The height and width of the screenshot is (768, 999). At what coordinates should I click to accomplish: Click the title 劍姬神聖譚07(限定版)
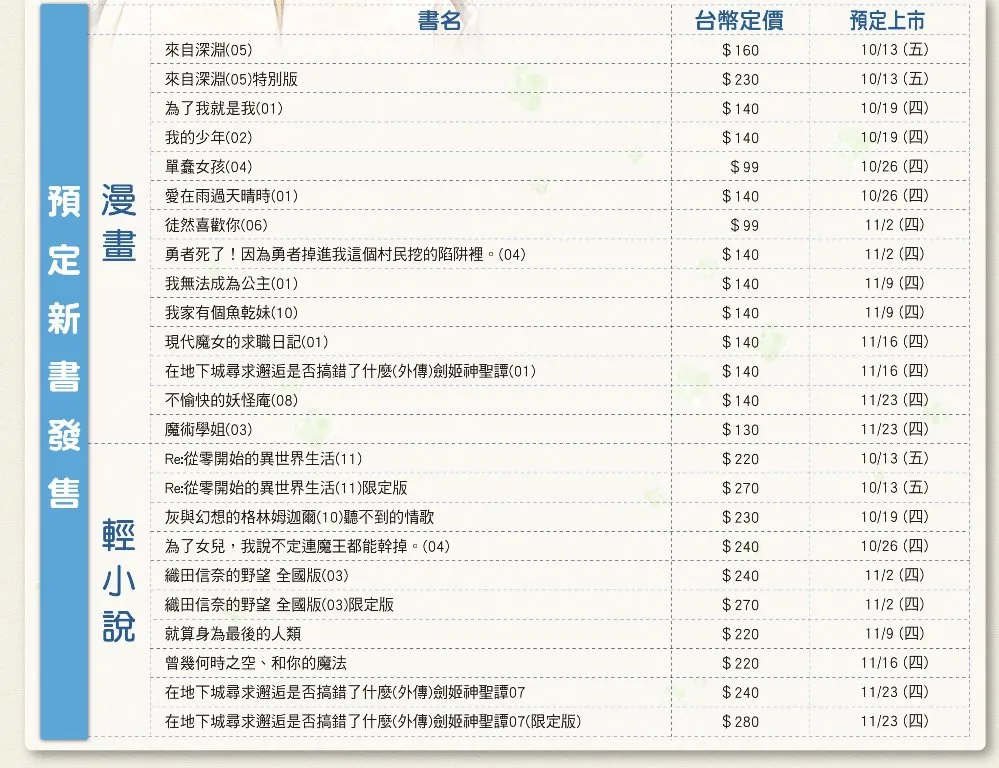[x=373, y=721]
